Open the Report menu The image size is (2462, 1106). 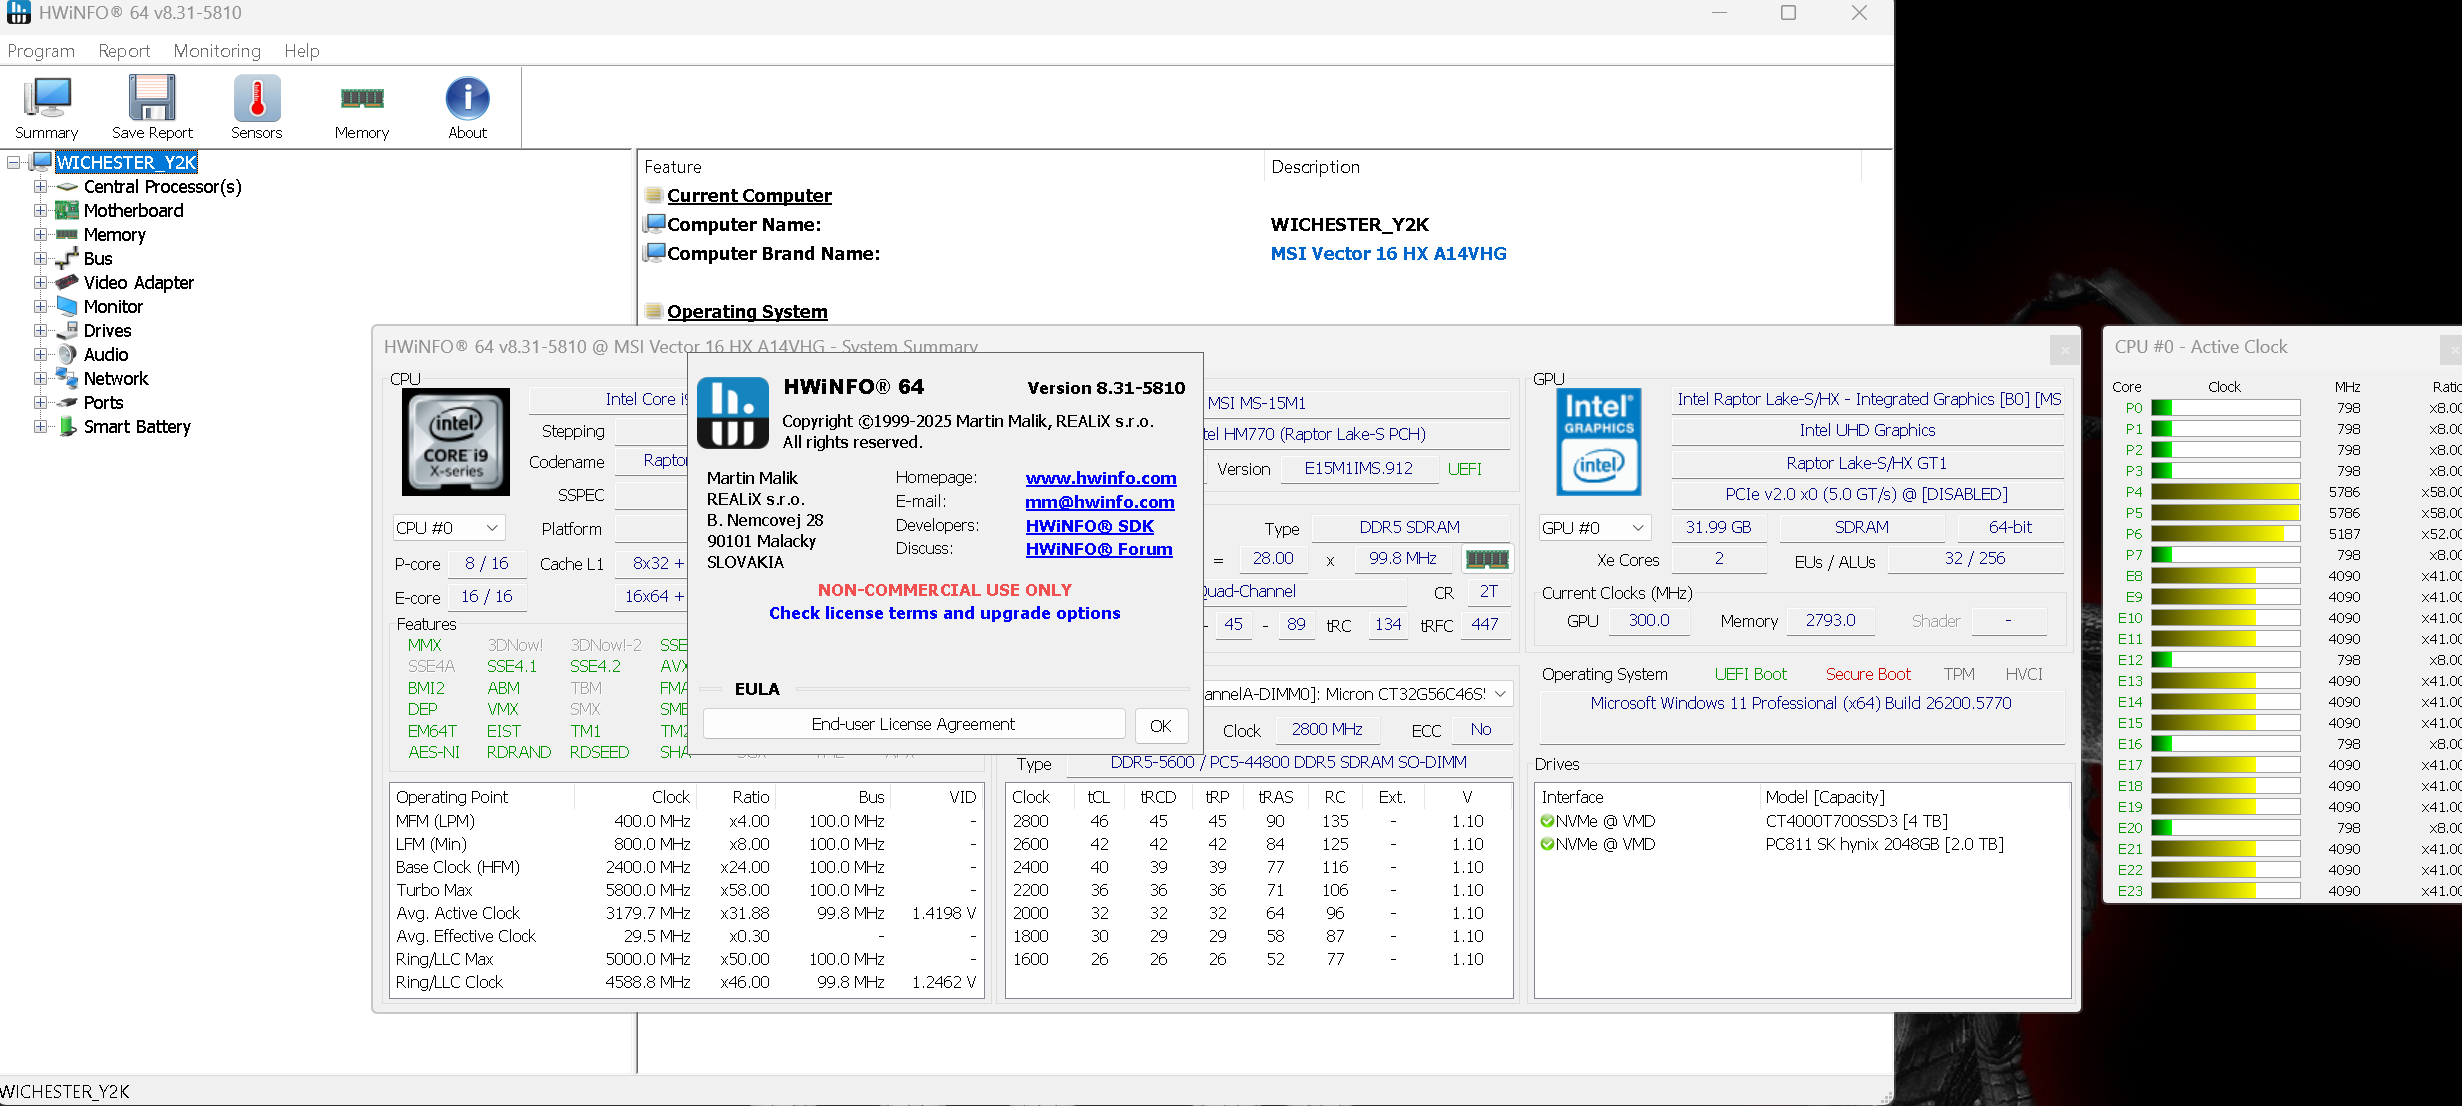point(124,51)
